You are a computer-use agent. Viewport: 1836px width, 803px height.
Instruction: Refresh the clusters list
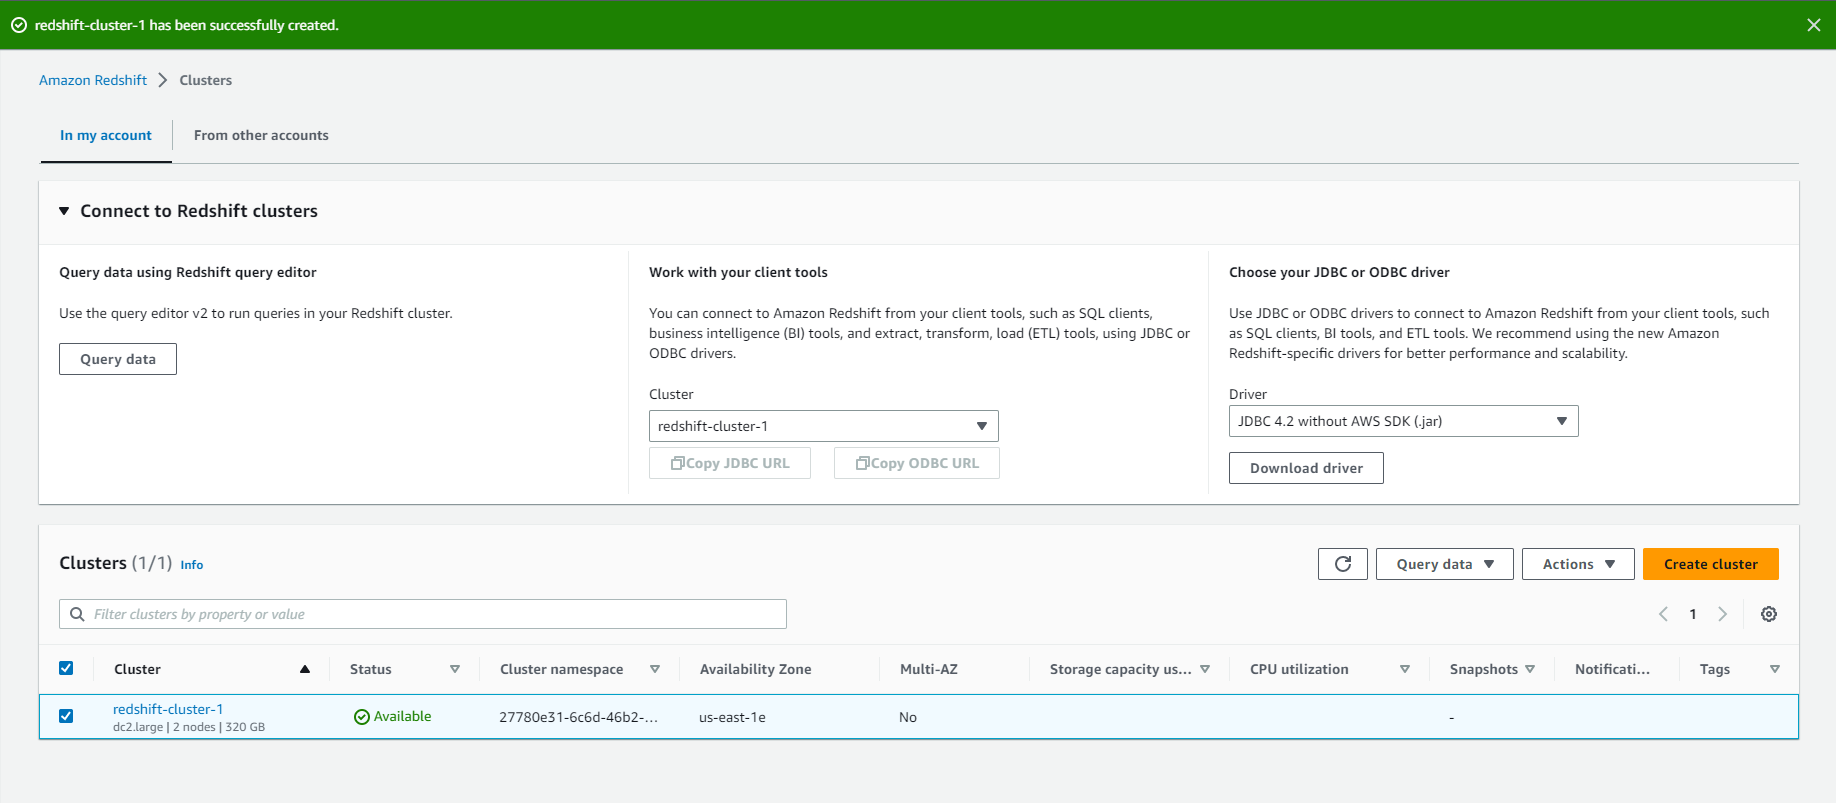(1343, 564)
